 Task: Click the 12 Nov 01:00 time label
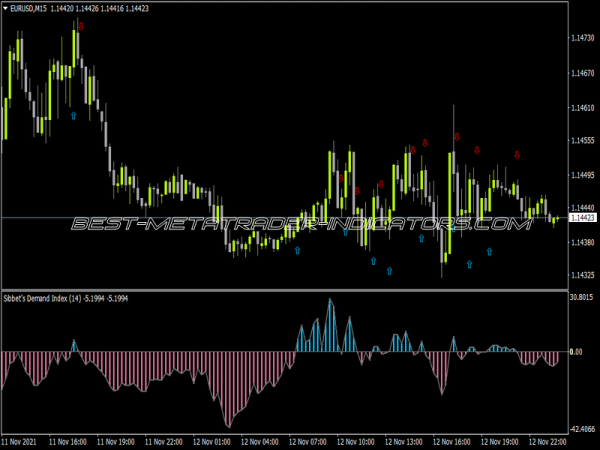pyautogui.click(x=212, y=442)
